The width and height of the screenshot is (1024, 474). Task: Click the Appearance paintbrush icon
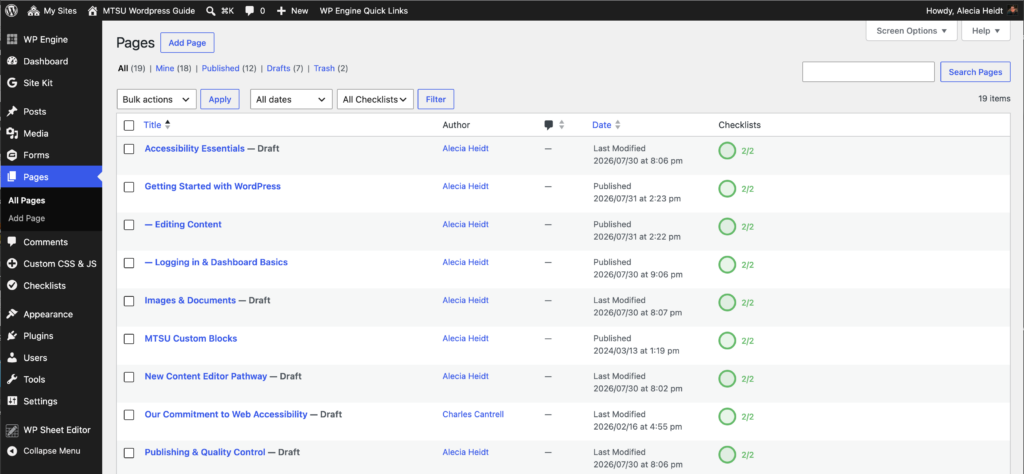[12, 314]
